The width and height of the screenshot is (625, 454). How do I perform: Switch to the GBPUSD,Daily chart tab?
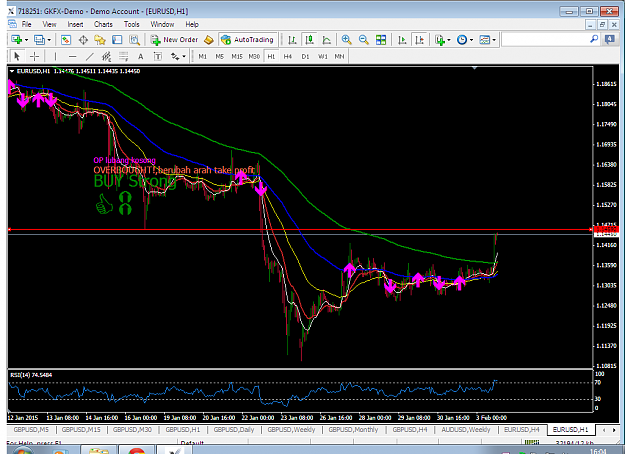[x=234, y=430]
